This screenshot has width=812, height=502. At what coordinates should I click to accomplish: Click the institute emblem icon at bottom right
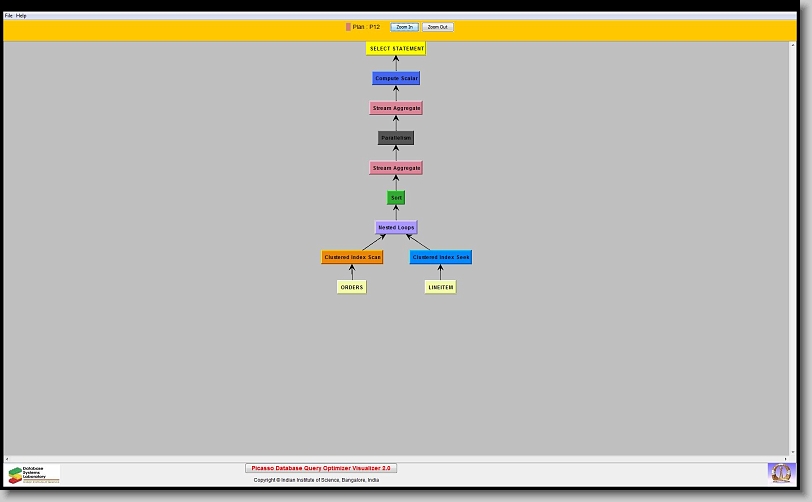(779, 472)
